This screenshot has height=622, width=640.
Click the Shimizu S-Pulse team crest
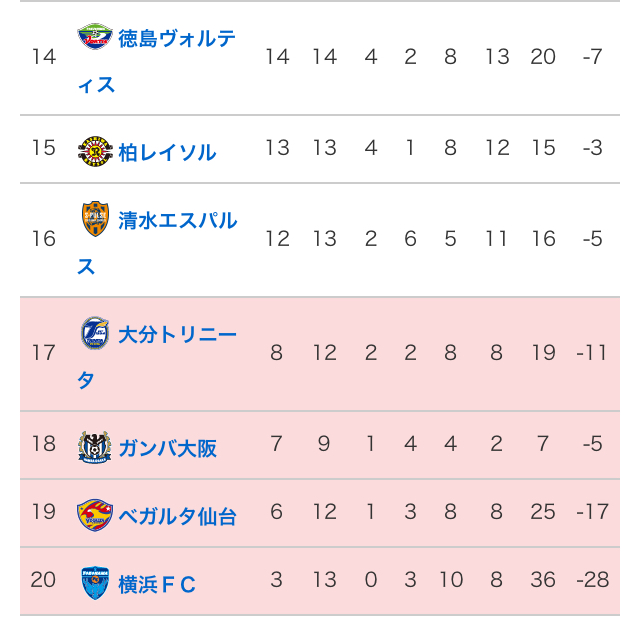[95, 219]
